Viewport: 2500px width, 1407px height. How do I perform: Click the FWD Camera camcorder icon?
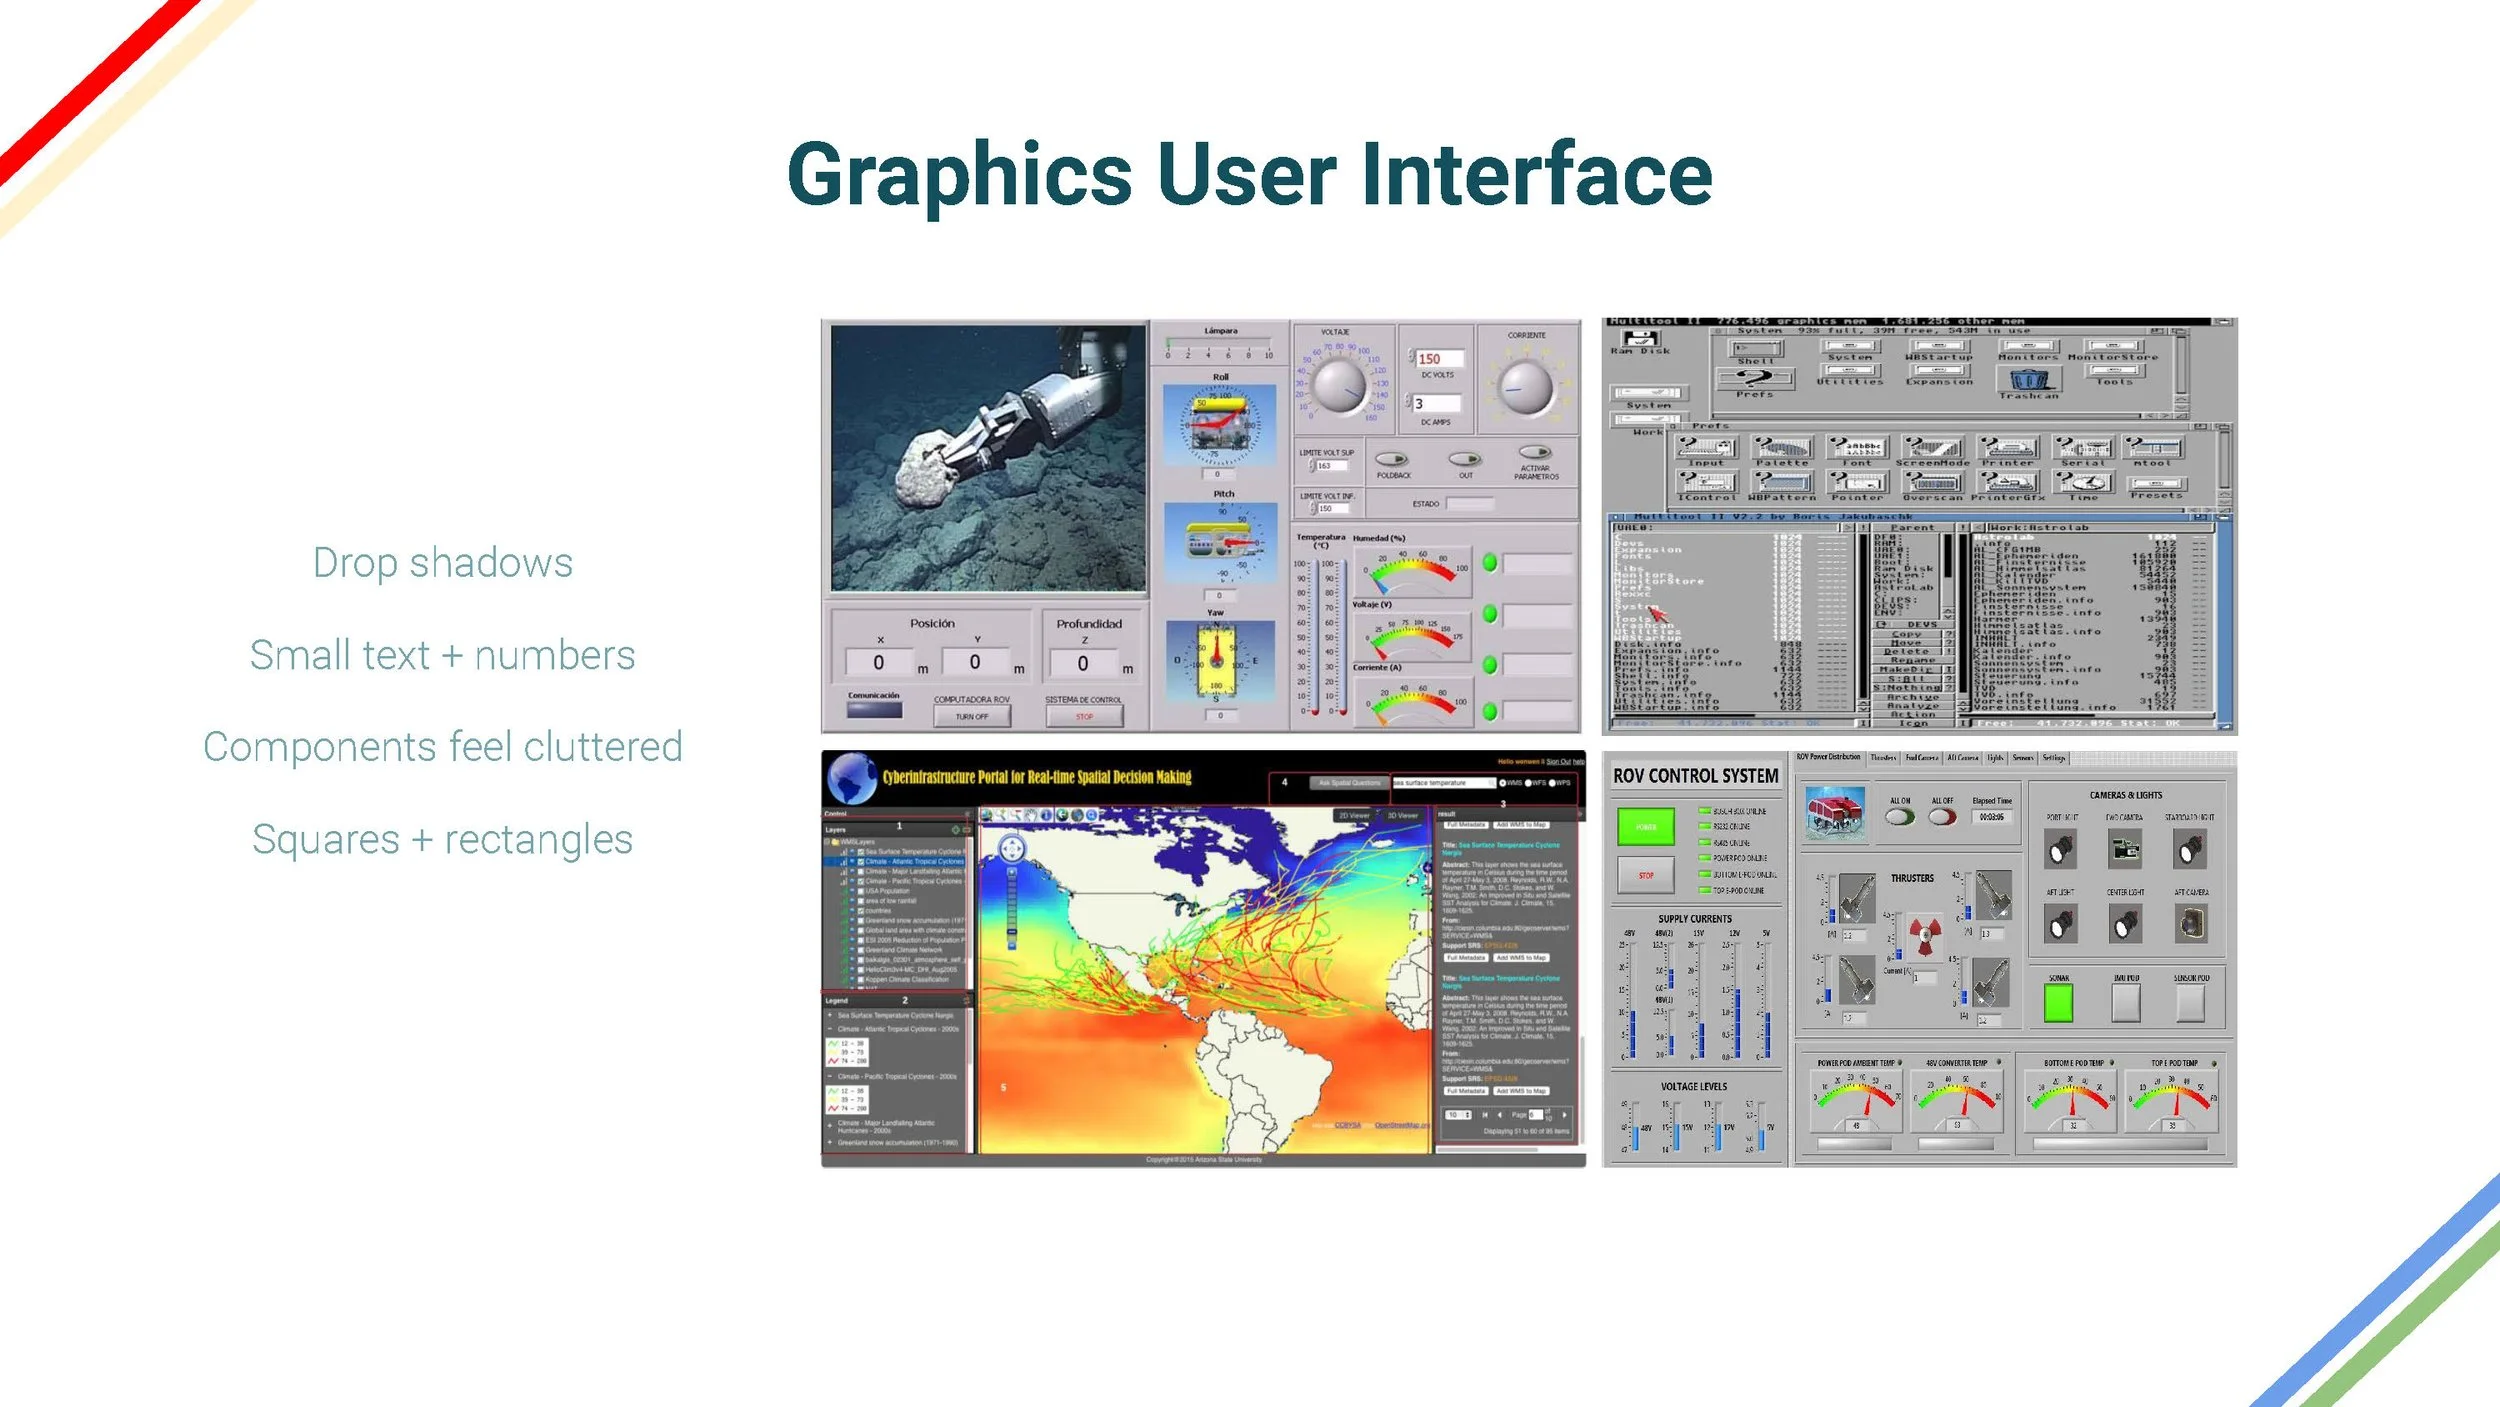point(2124,850)
